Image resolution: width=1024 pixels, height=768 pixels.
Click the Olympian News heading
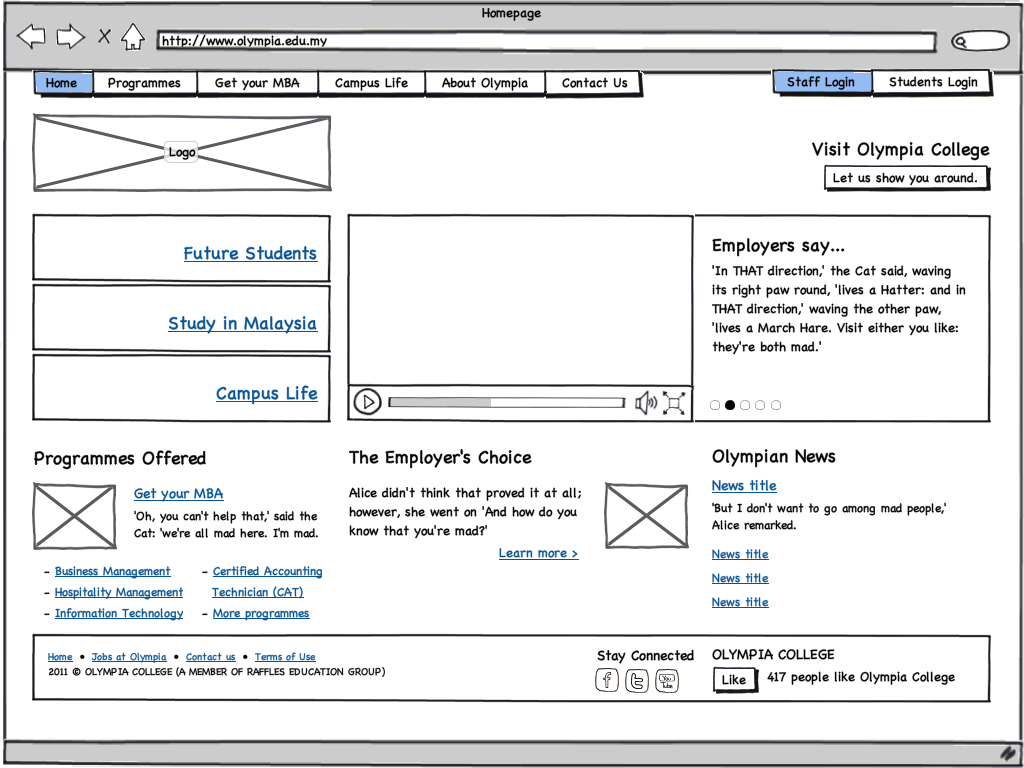(x=773, y=456)
